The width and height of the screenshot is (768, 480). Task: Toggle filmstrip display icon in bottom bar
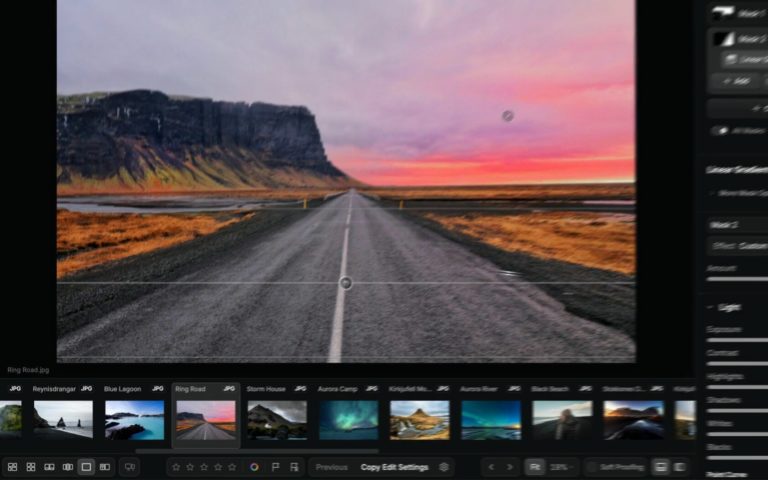tap(661, 467)
